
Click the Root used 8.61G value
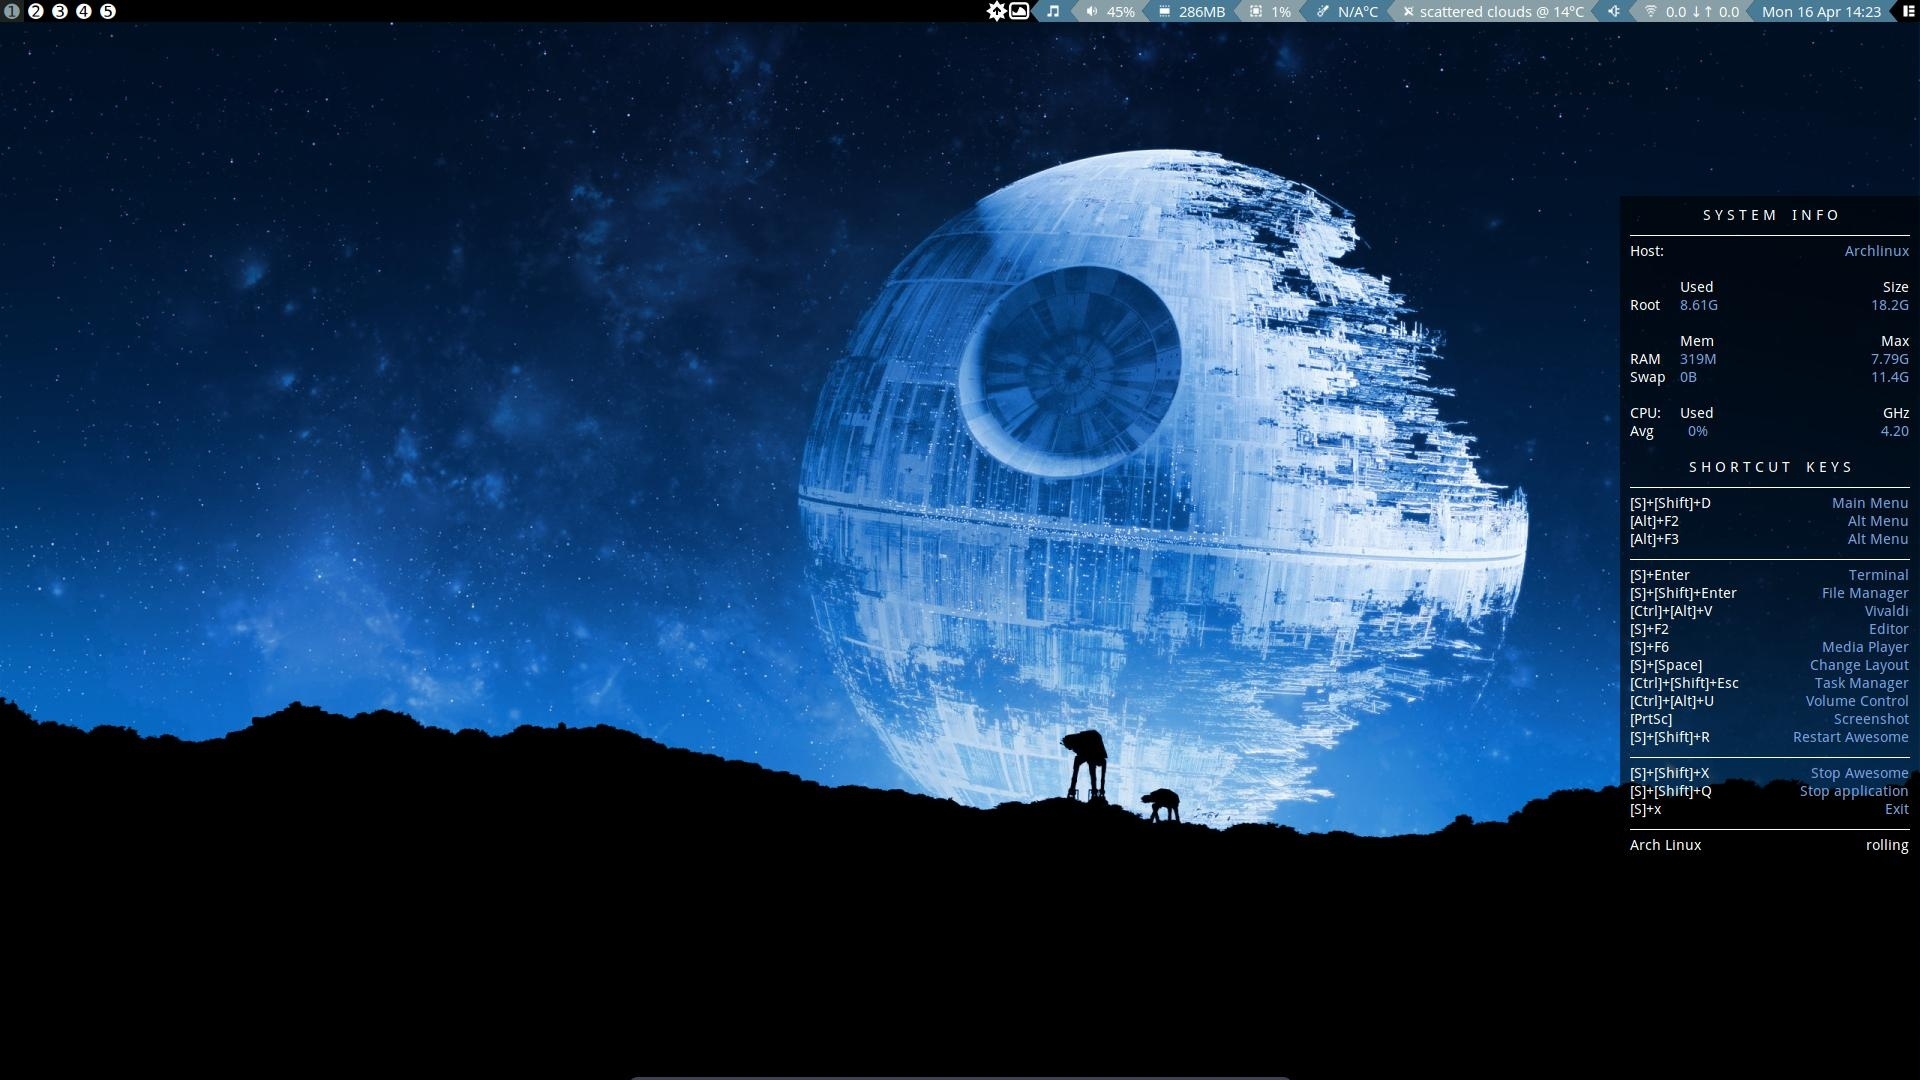coord(1698,305)
